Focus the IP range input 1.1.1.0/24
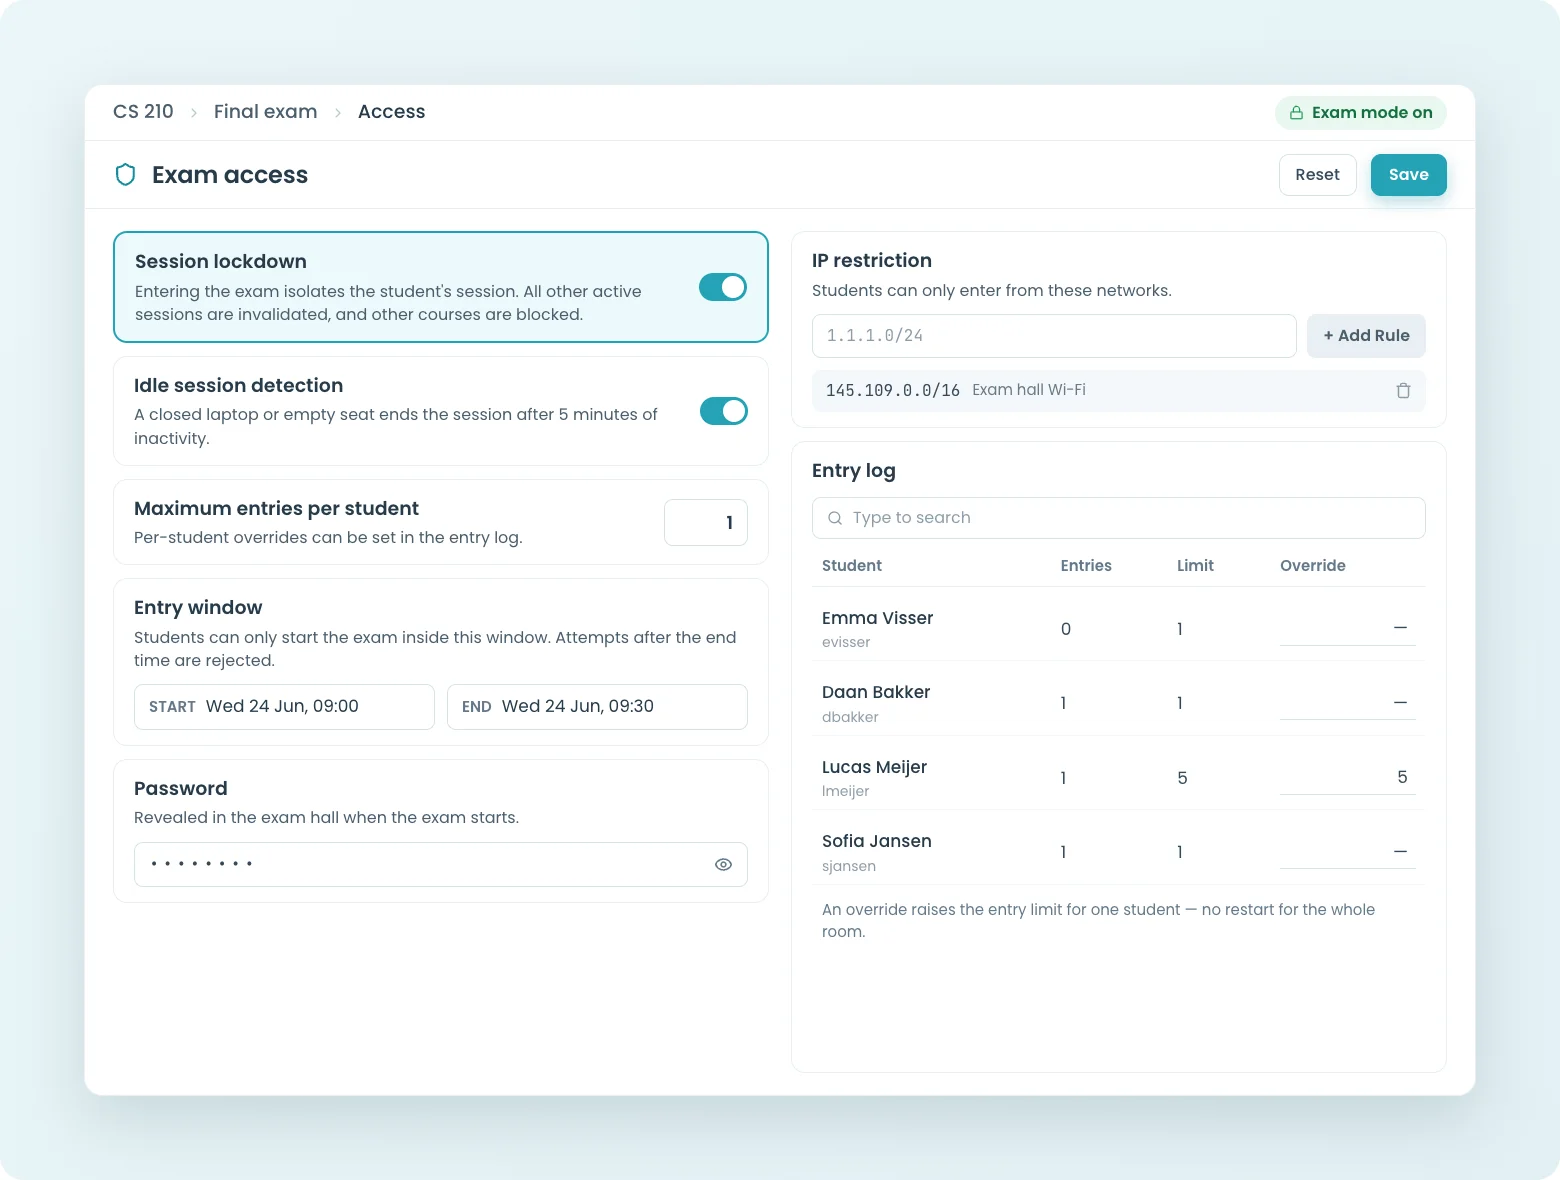The image size is (1560, 1180). (x=1054, y=336)
